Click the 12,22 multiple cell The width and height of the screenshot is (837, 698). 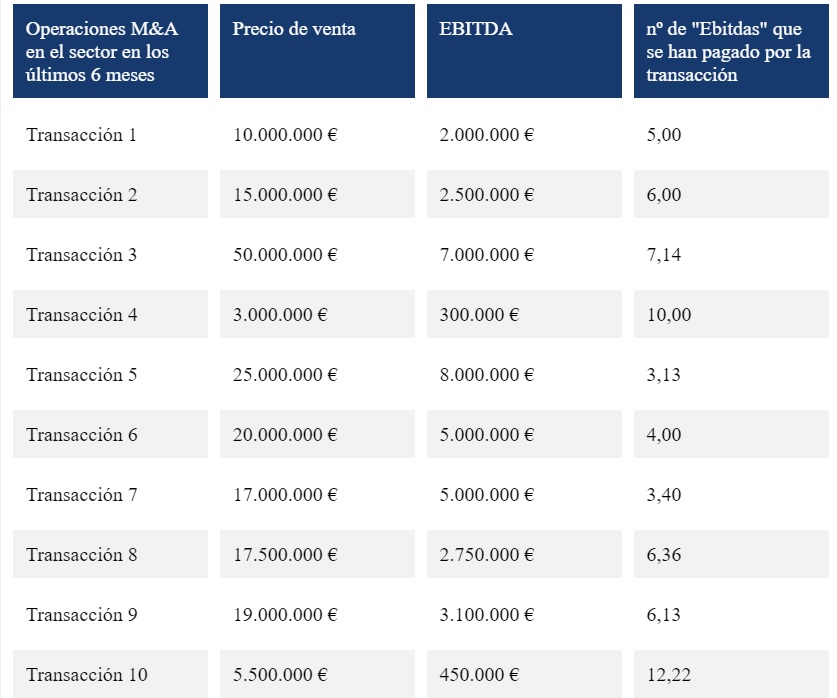click(731, 675)
